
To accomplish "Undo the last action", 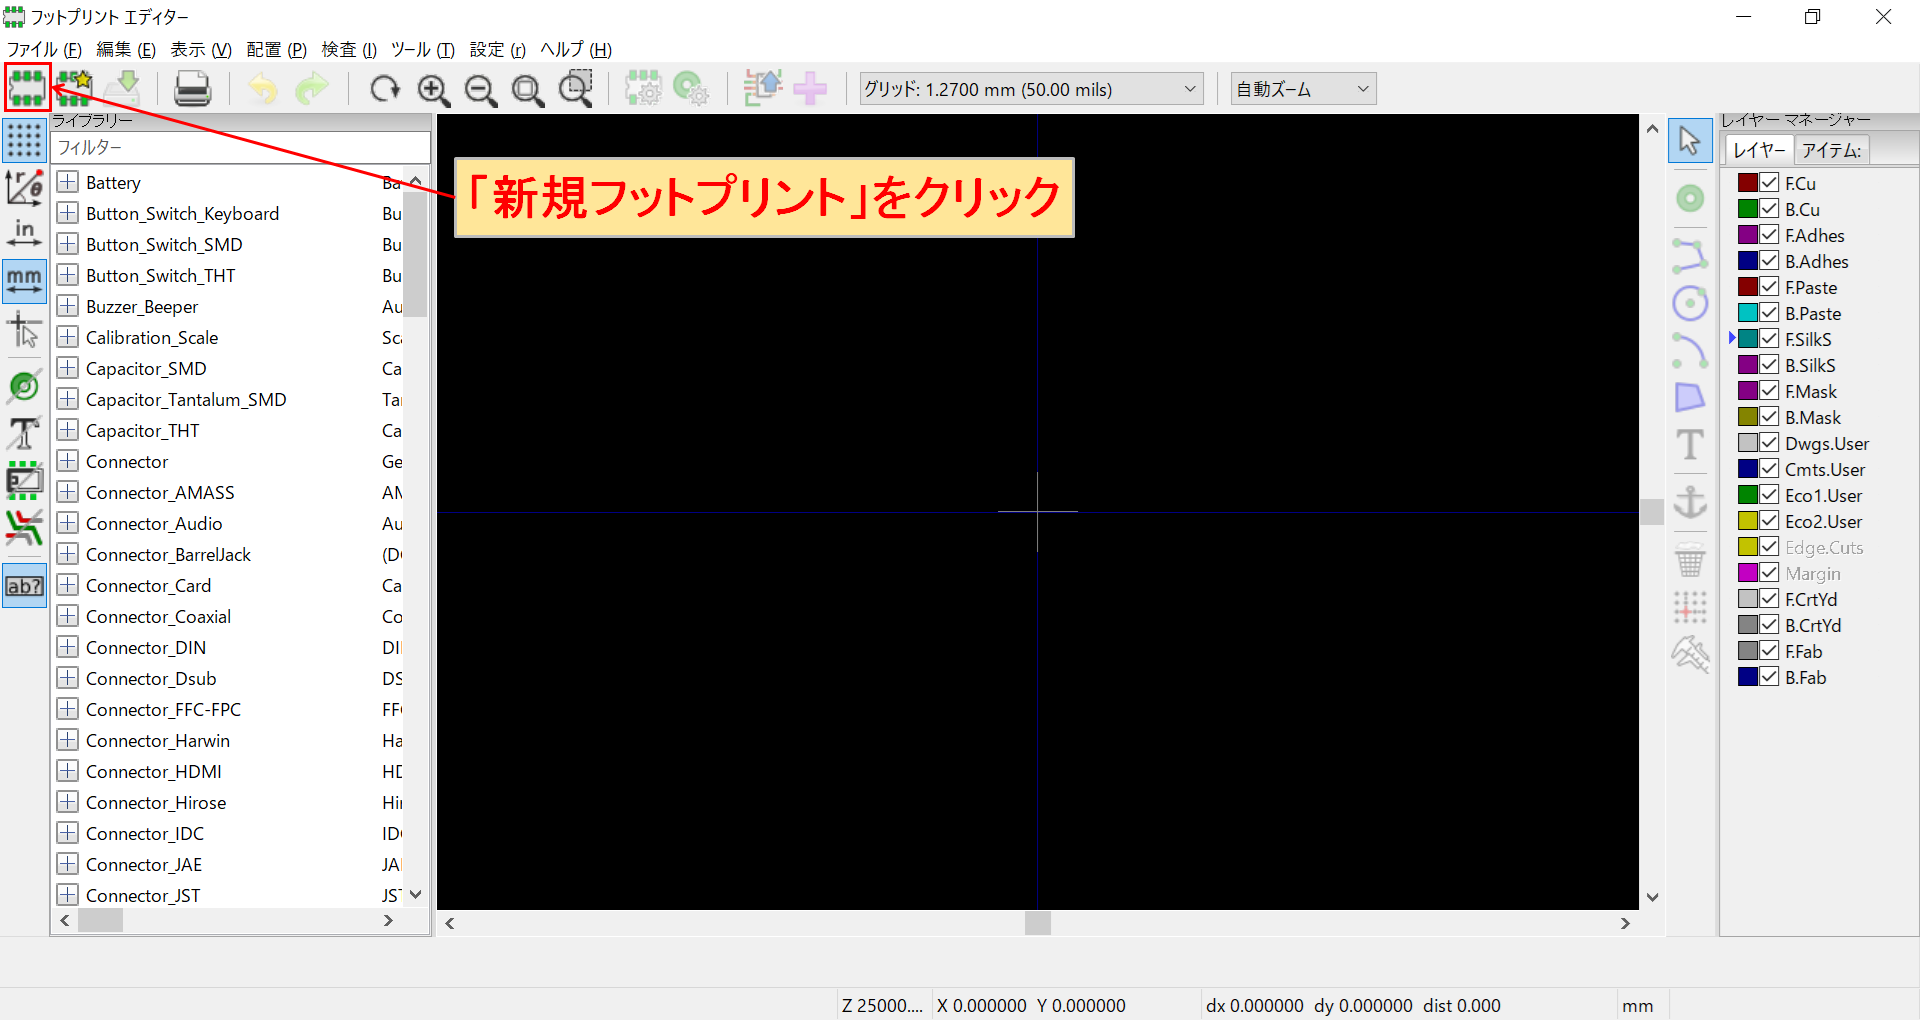I will (x=261, y=88).
